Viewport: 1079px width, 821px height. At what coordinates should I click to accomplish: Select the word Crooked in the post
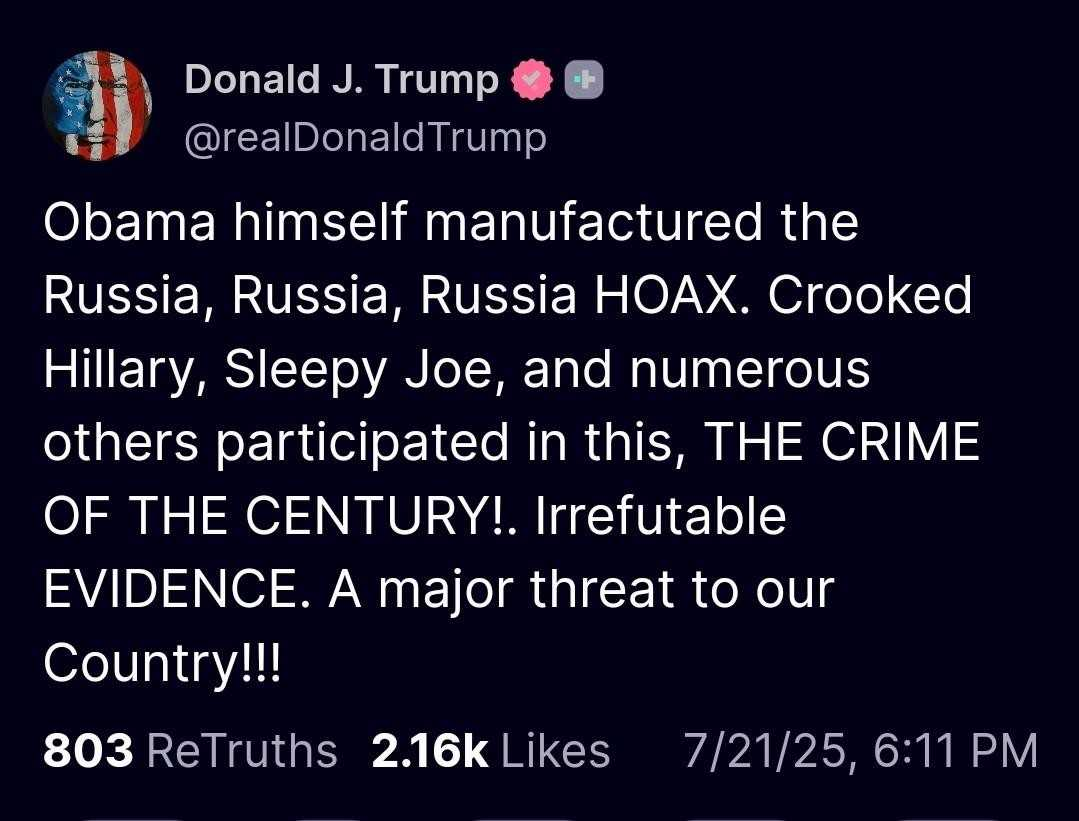click(870, 295)
